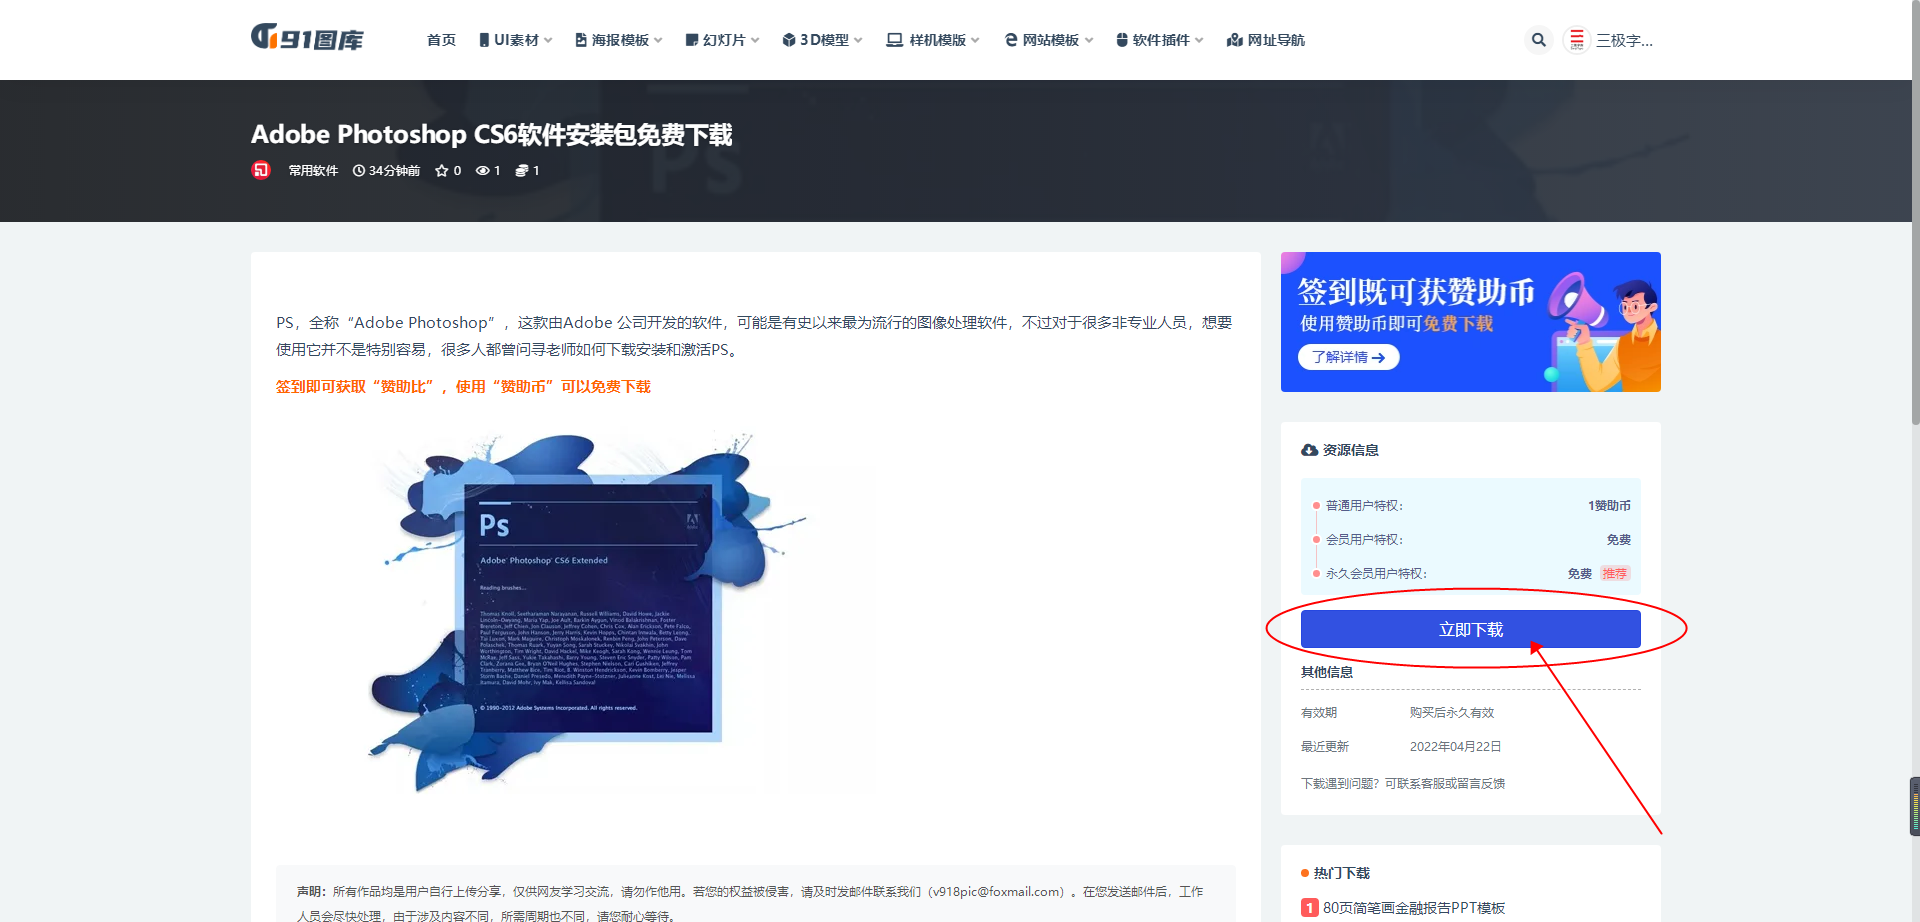
Task: Click the 91图库 site logo
Action: pos(307,39)
